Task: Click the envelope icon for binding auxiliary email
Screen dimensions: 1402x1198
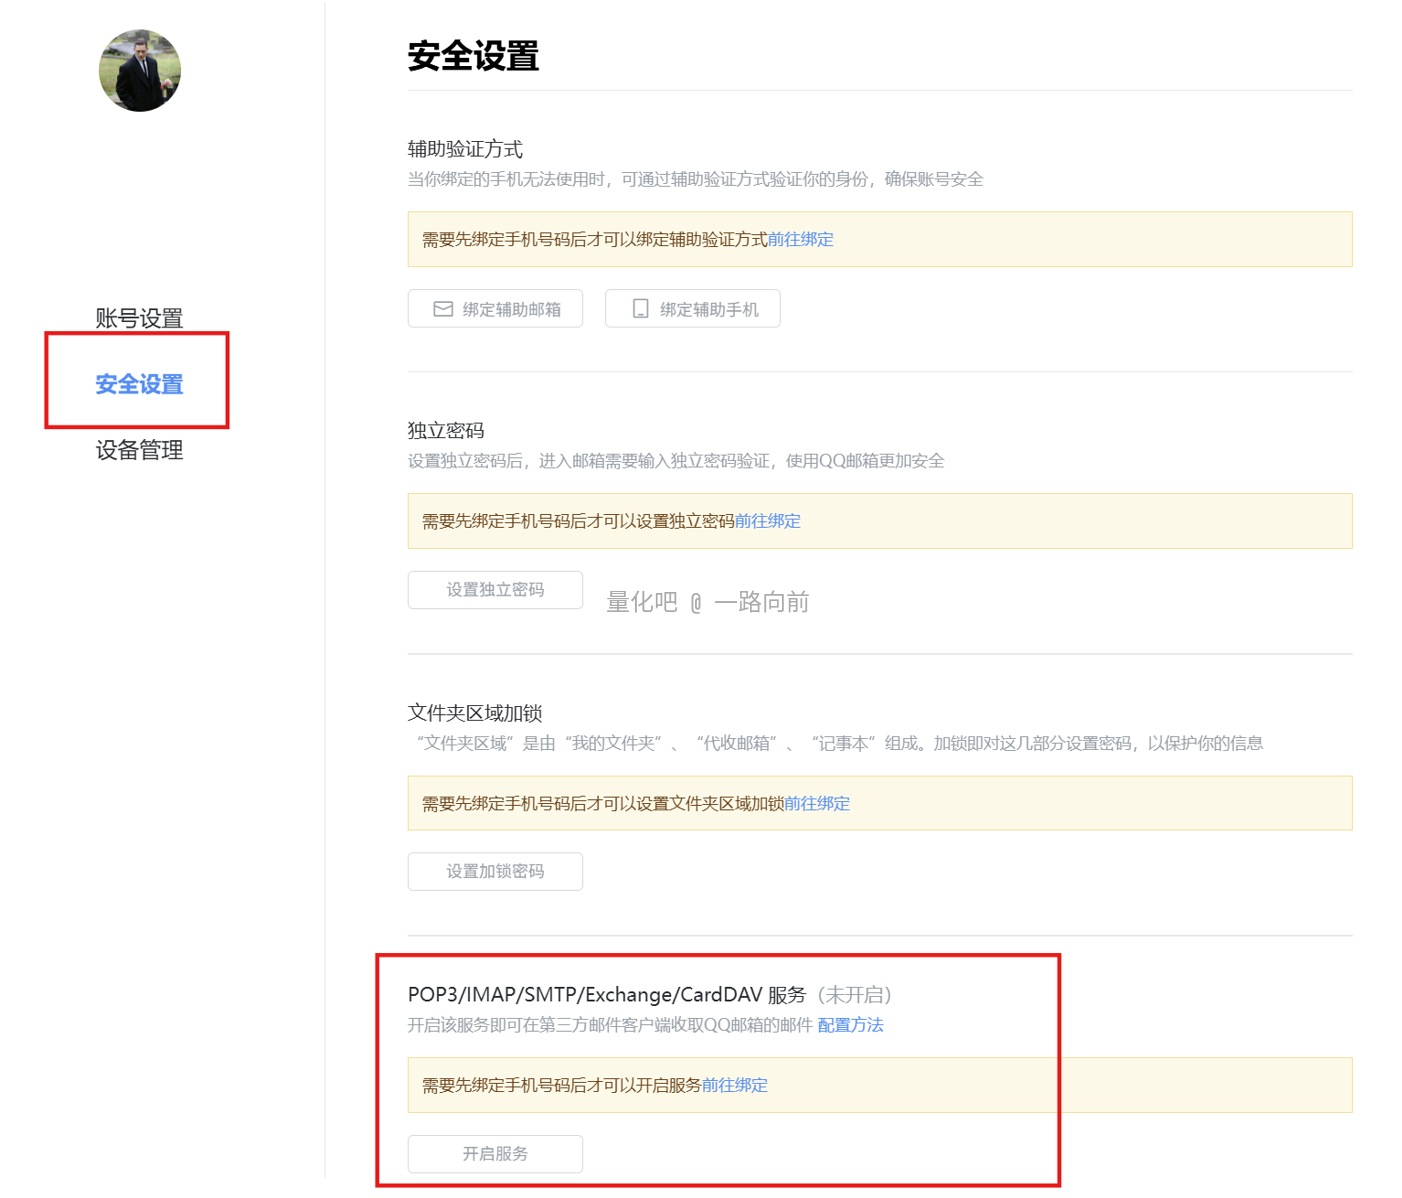Action: (443, 309)
